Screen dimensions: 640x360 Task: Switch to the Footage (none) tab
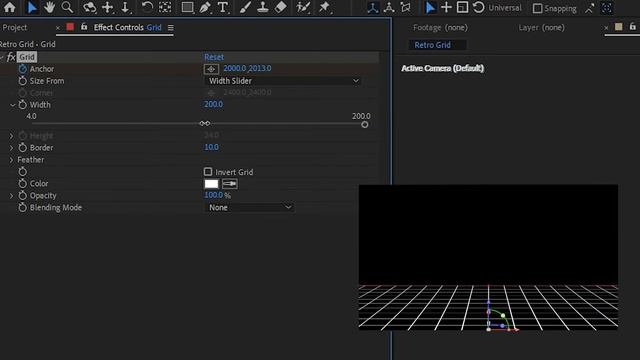point(440,27)
